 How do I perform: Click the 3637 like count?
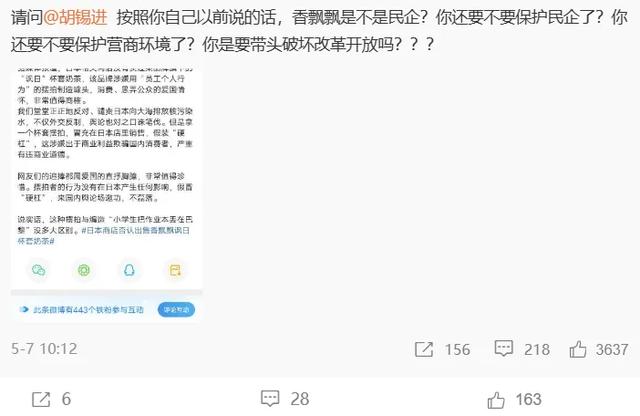[x=612, y=349]
